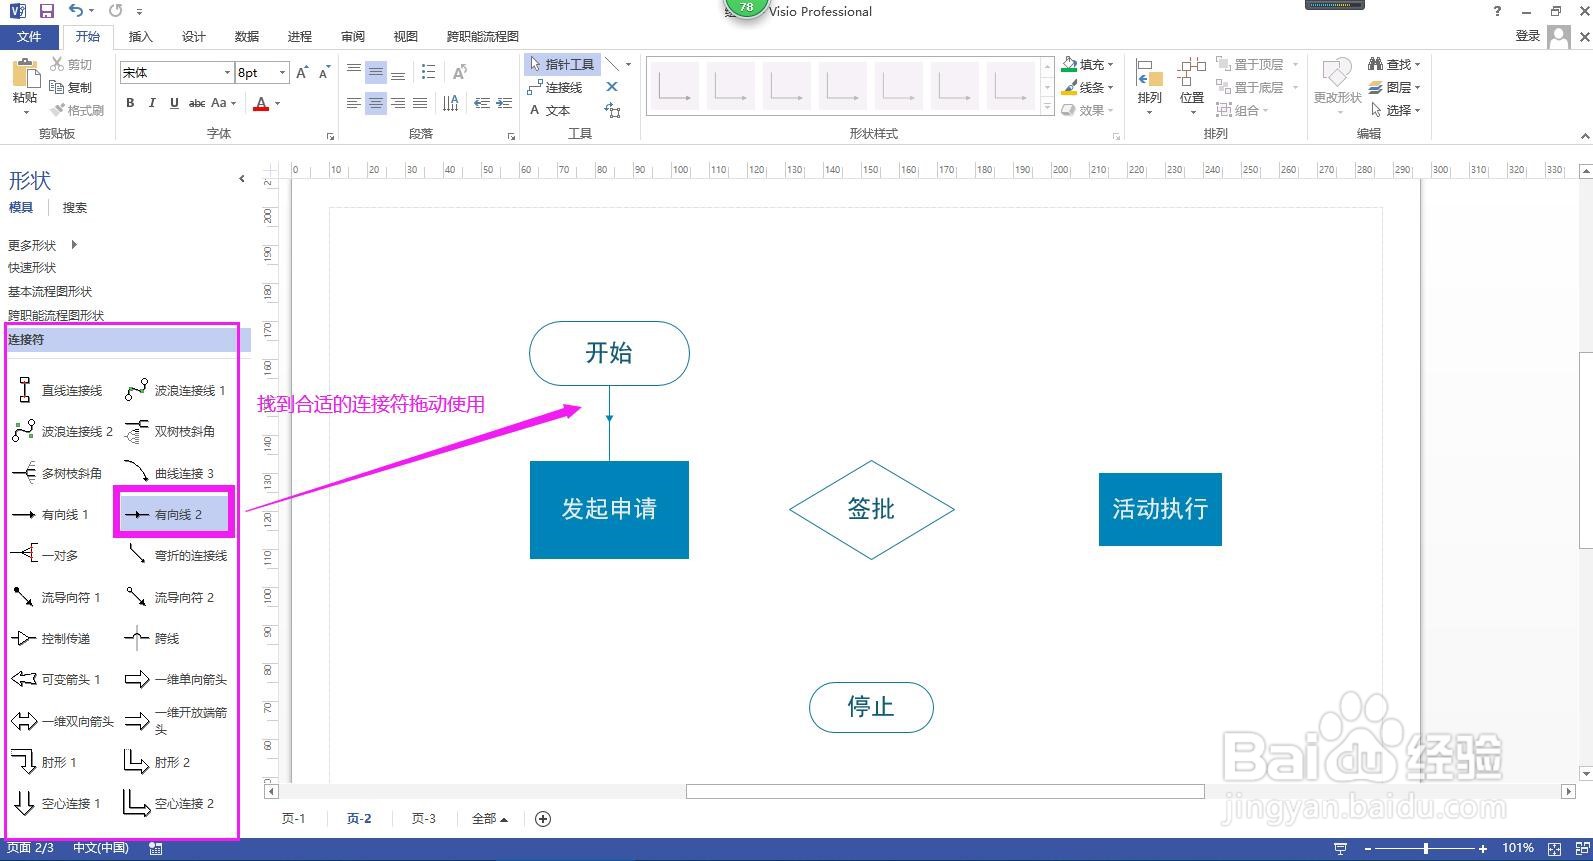The height and width of the screenshot is (861, 1593).
Task: Pick the 波浪连接线 1 connector shape
Action: 177,390
